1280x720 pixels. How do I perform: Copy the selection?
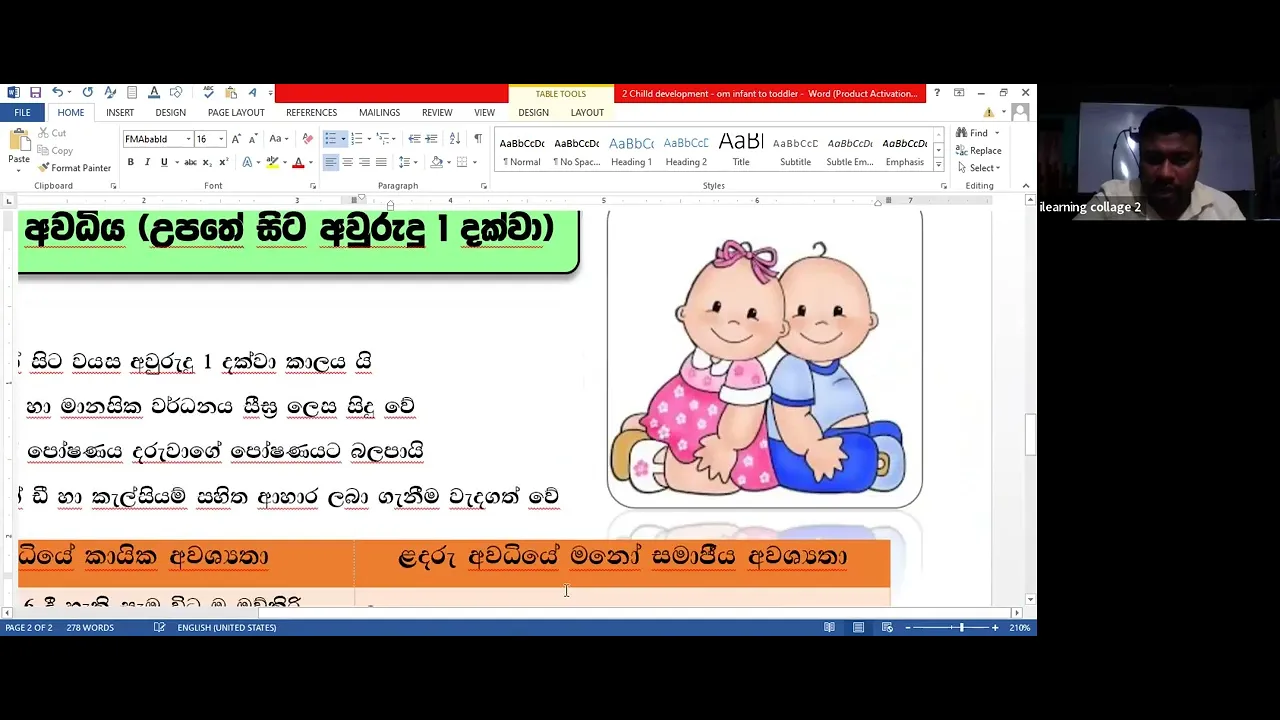point(55,151)
